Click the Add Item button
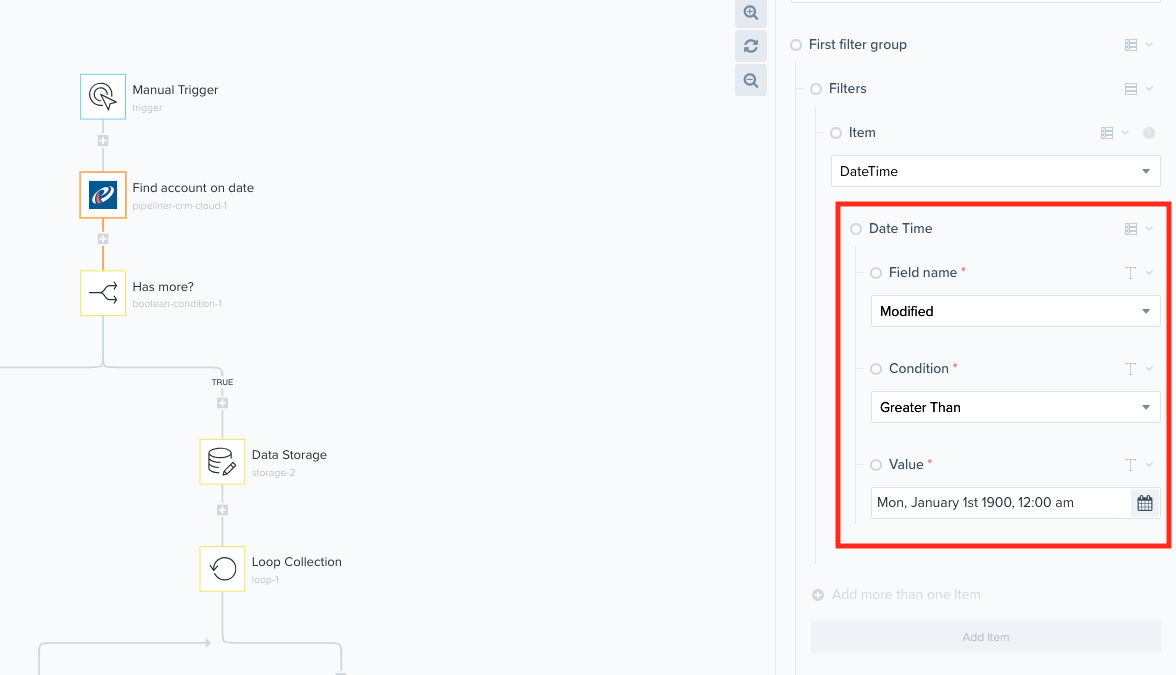Screen dimensions: 1176x675 [x=985, y=637]
